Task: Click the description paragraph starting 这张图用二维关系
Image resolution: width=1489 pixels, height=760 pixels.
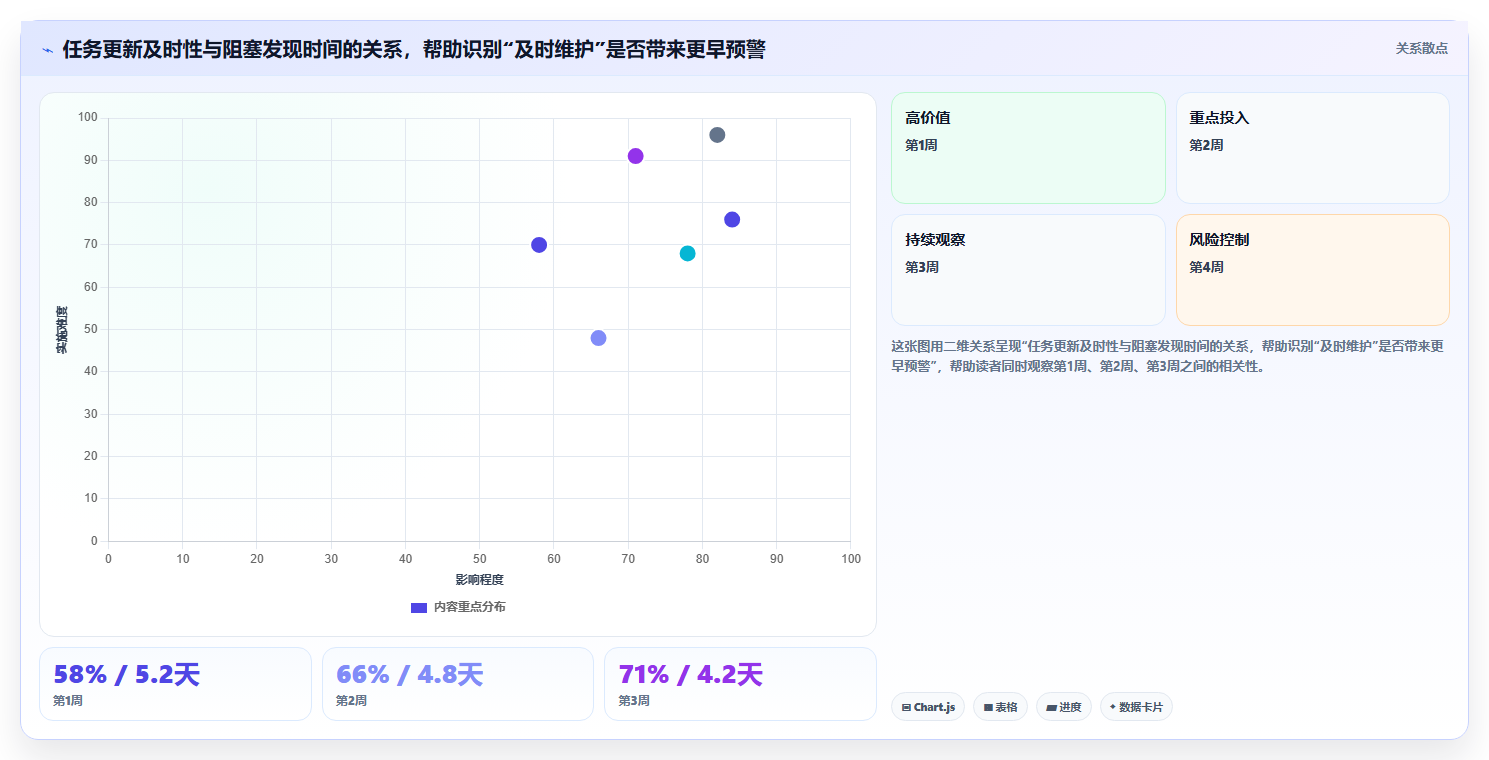Action: click(x=1167, y=356)
